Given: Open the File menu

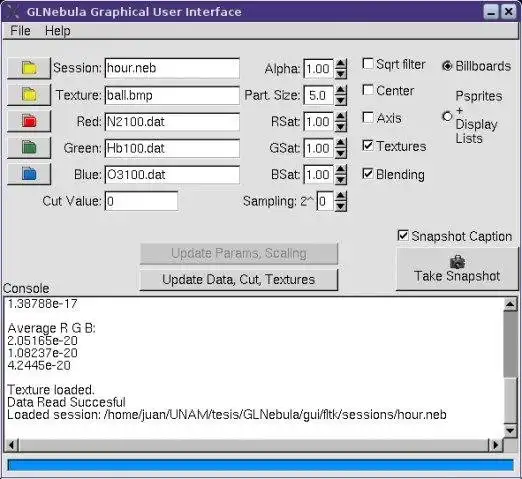Looking at the screenshot, I should tap(20, 31).
